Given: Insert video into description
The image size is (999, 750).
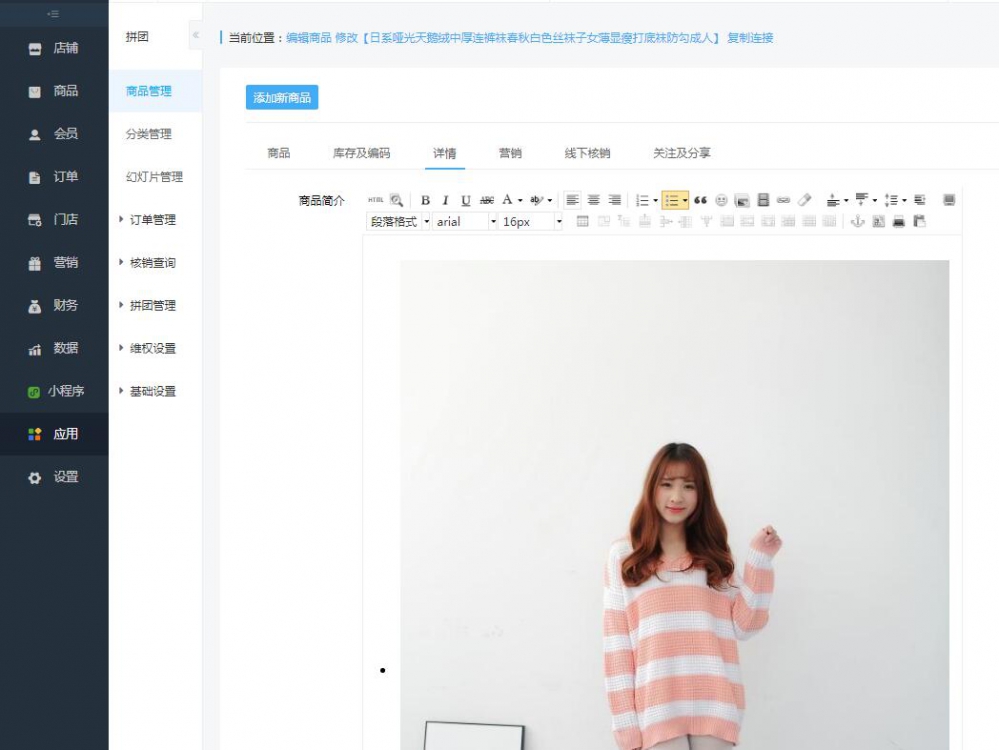Looking at the screenshot, I should pos(763,200).
